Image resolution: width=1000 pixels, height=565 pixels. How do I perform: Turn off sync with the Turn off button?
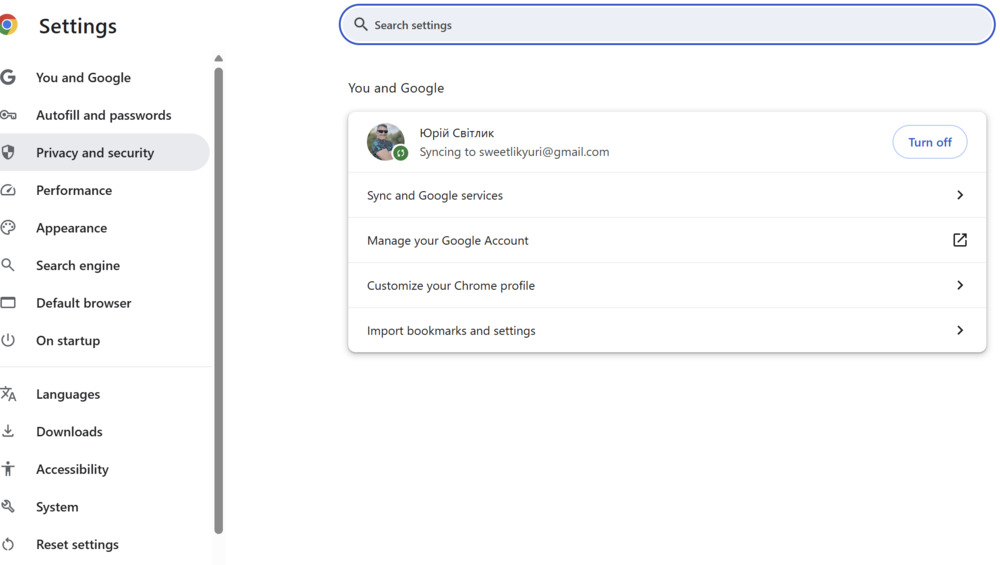pos(930,142)
